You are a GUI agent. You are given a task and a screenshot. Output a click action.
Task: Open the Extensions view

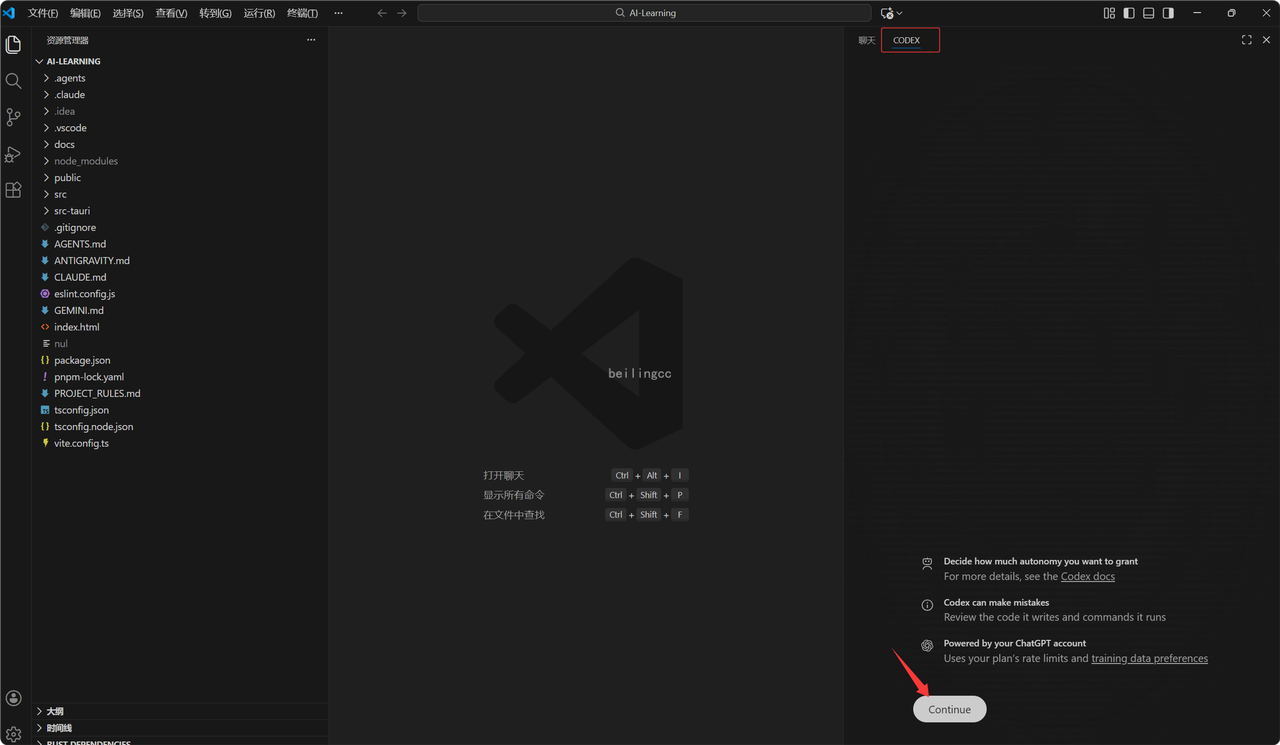(13, 190)
